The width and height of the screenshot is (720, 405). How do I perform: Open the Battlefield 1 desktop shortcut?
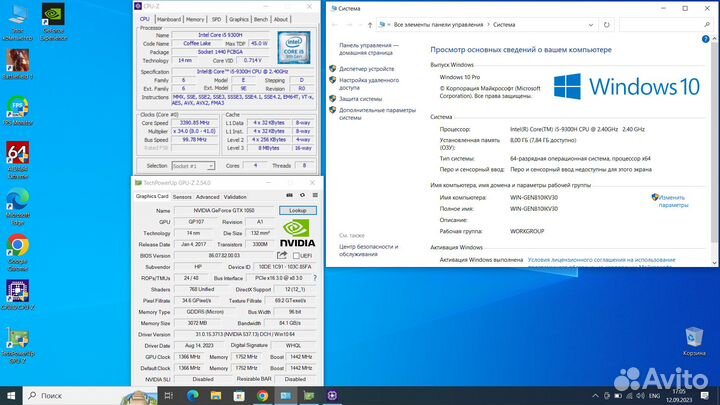pyautogui.click(x=18, y=64)
